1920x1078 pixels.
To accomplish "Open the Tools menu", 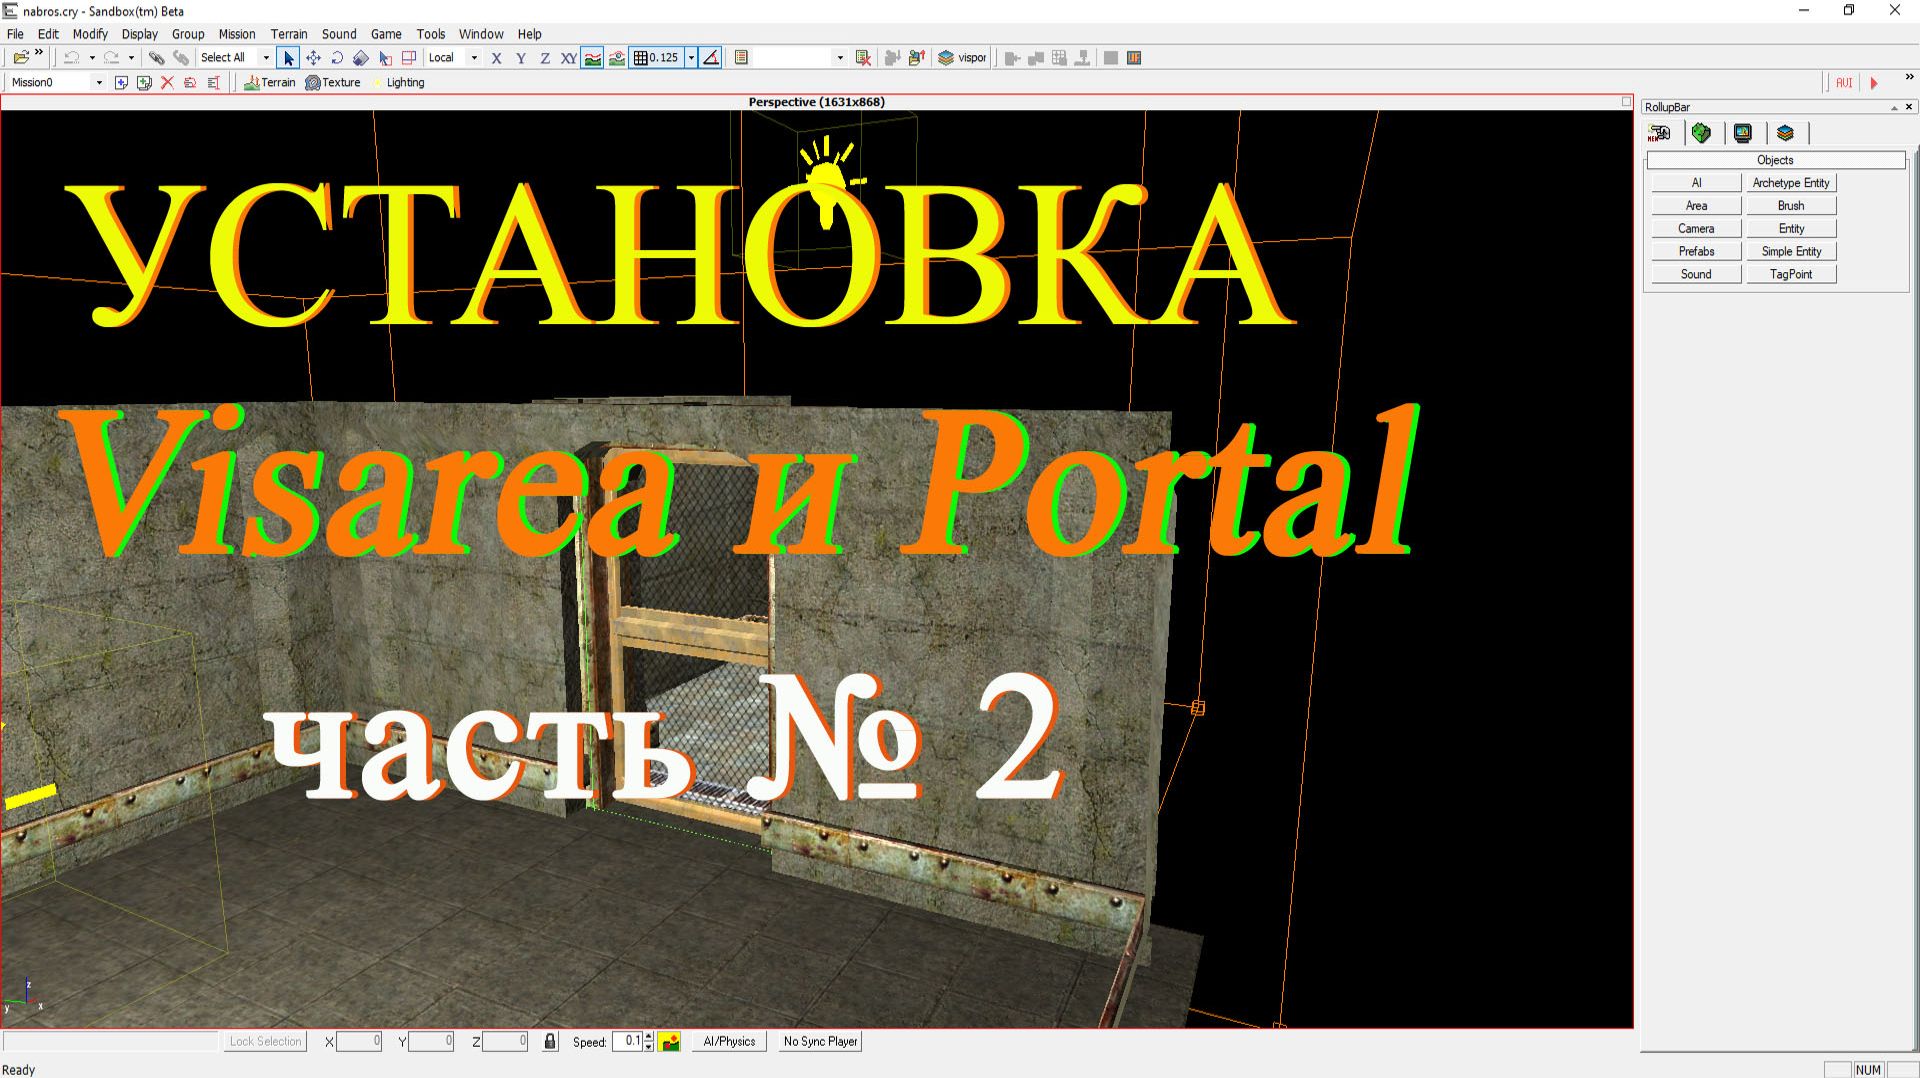I will (431, 34).
